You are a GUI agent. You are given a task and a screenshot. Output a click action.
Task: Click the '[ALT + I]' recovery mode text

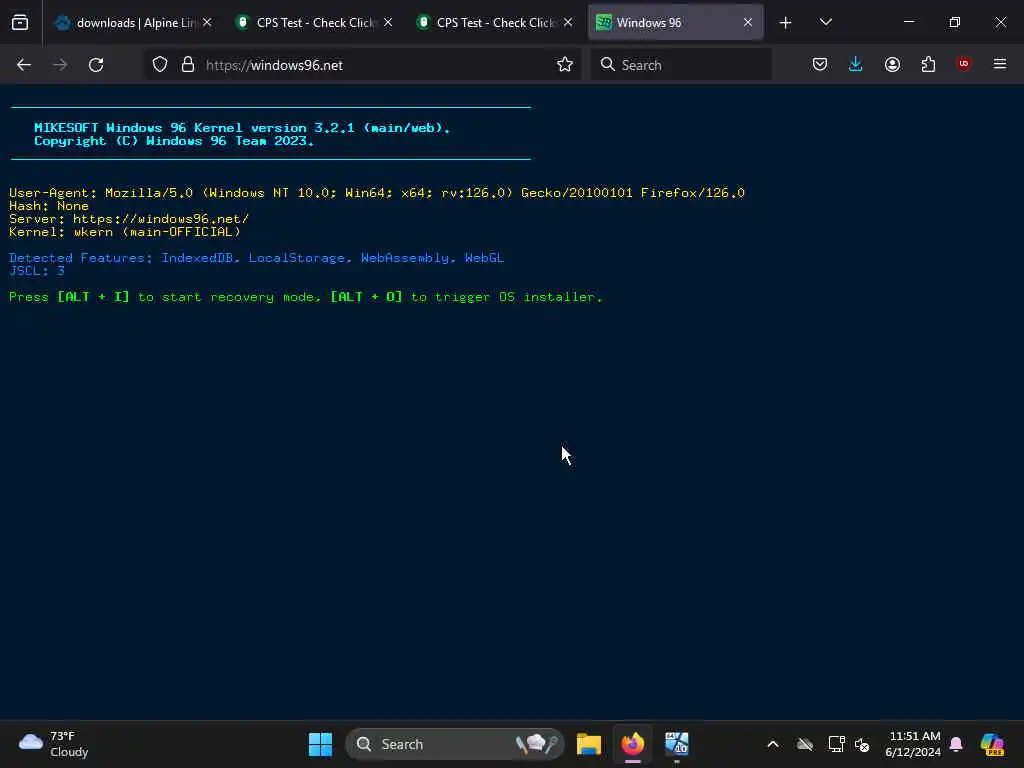coord(93,296)
